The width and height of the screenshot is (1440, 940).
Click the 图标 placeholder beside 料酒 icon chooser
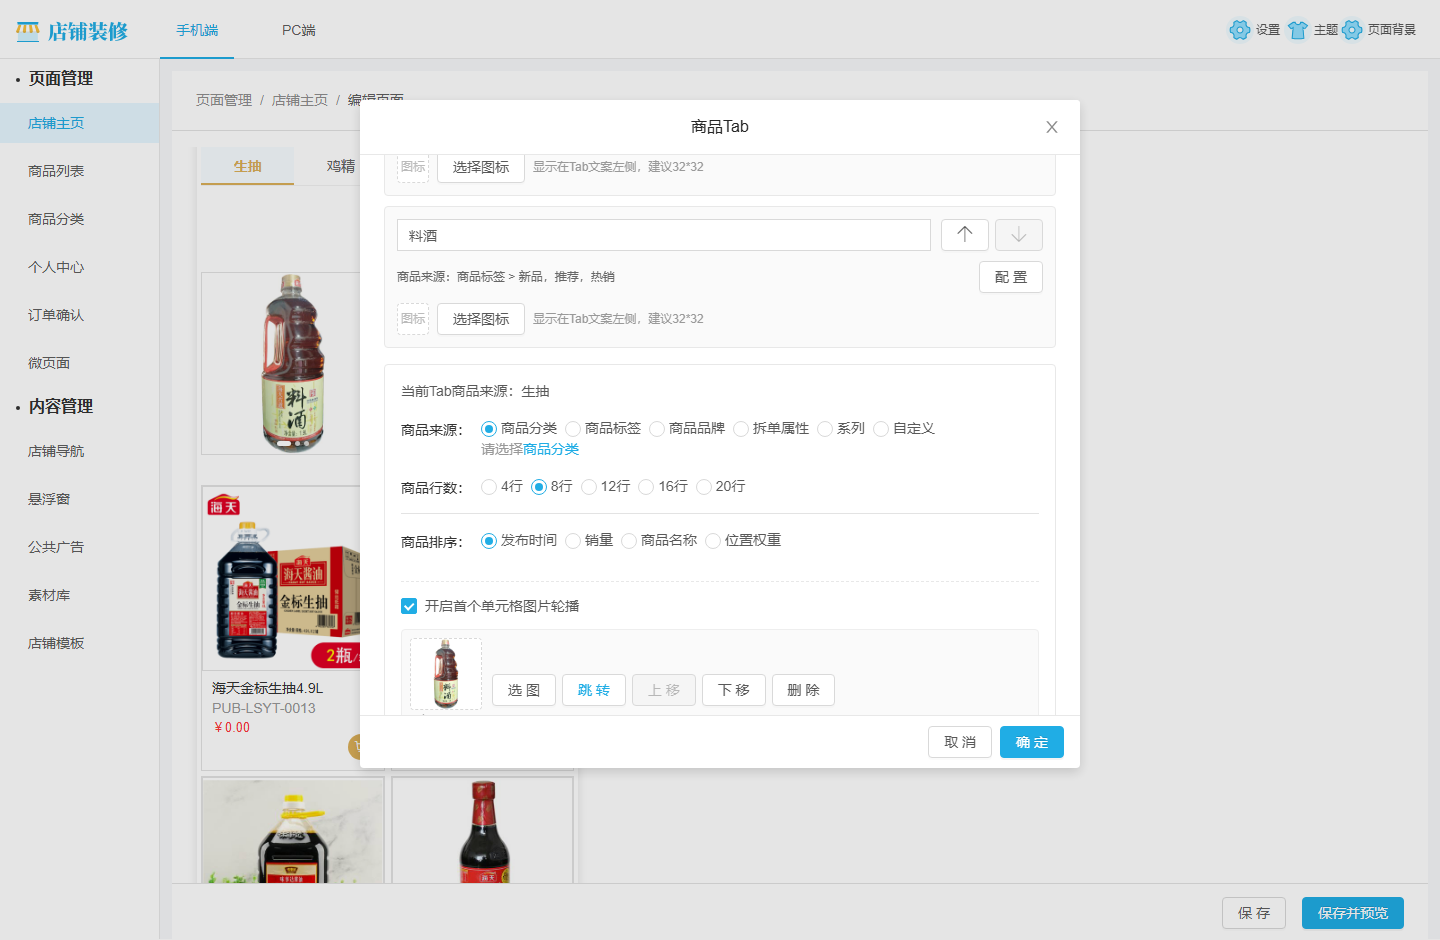pyautogui.click(x=413, y=319)
